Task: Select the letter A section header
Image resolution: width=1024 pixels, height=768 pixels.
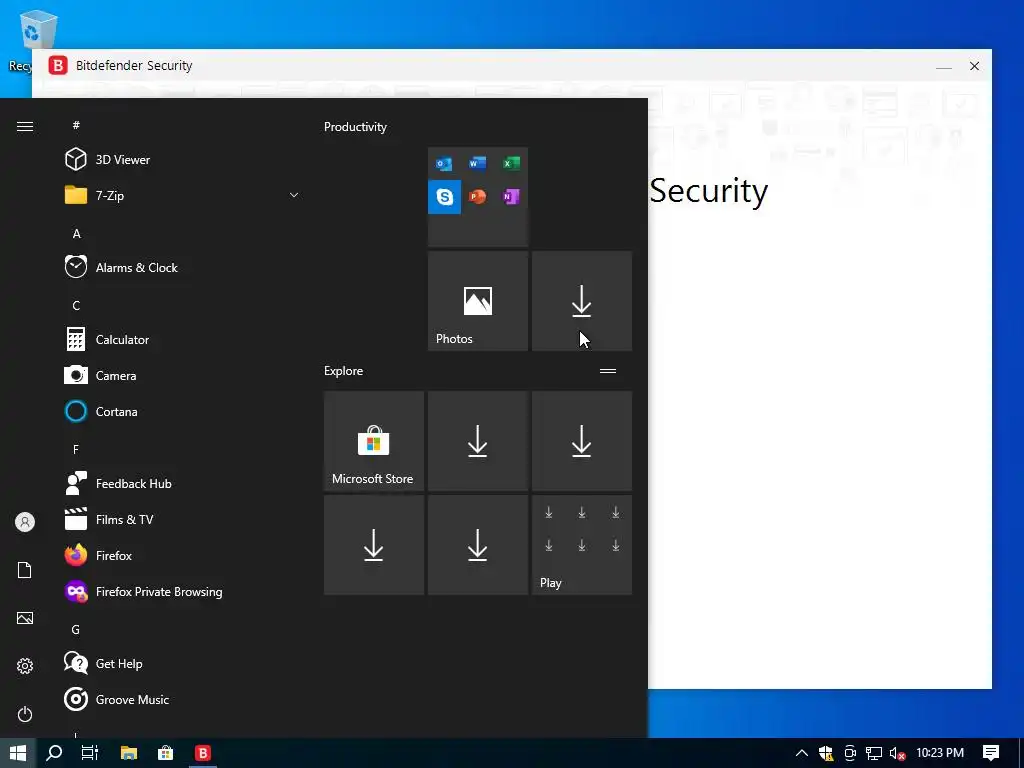Action: pos(76,233)
